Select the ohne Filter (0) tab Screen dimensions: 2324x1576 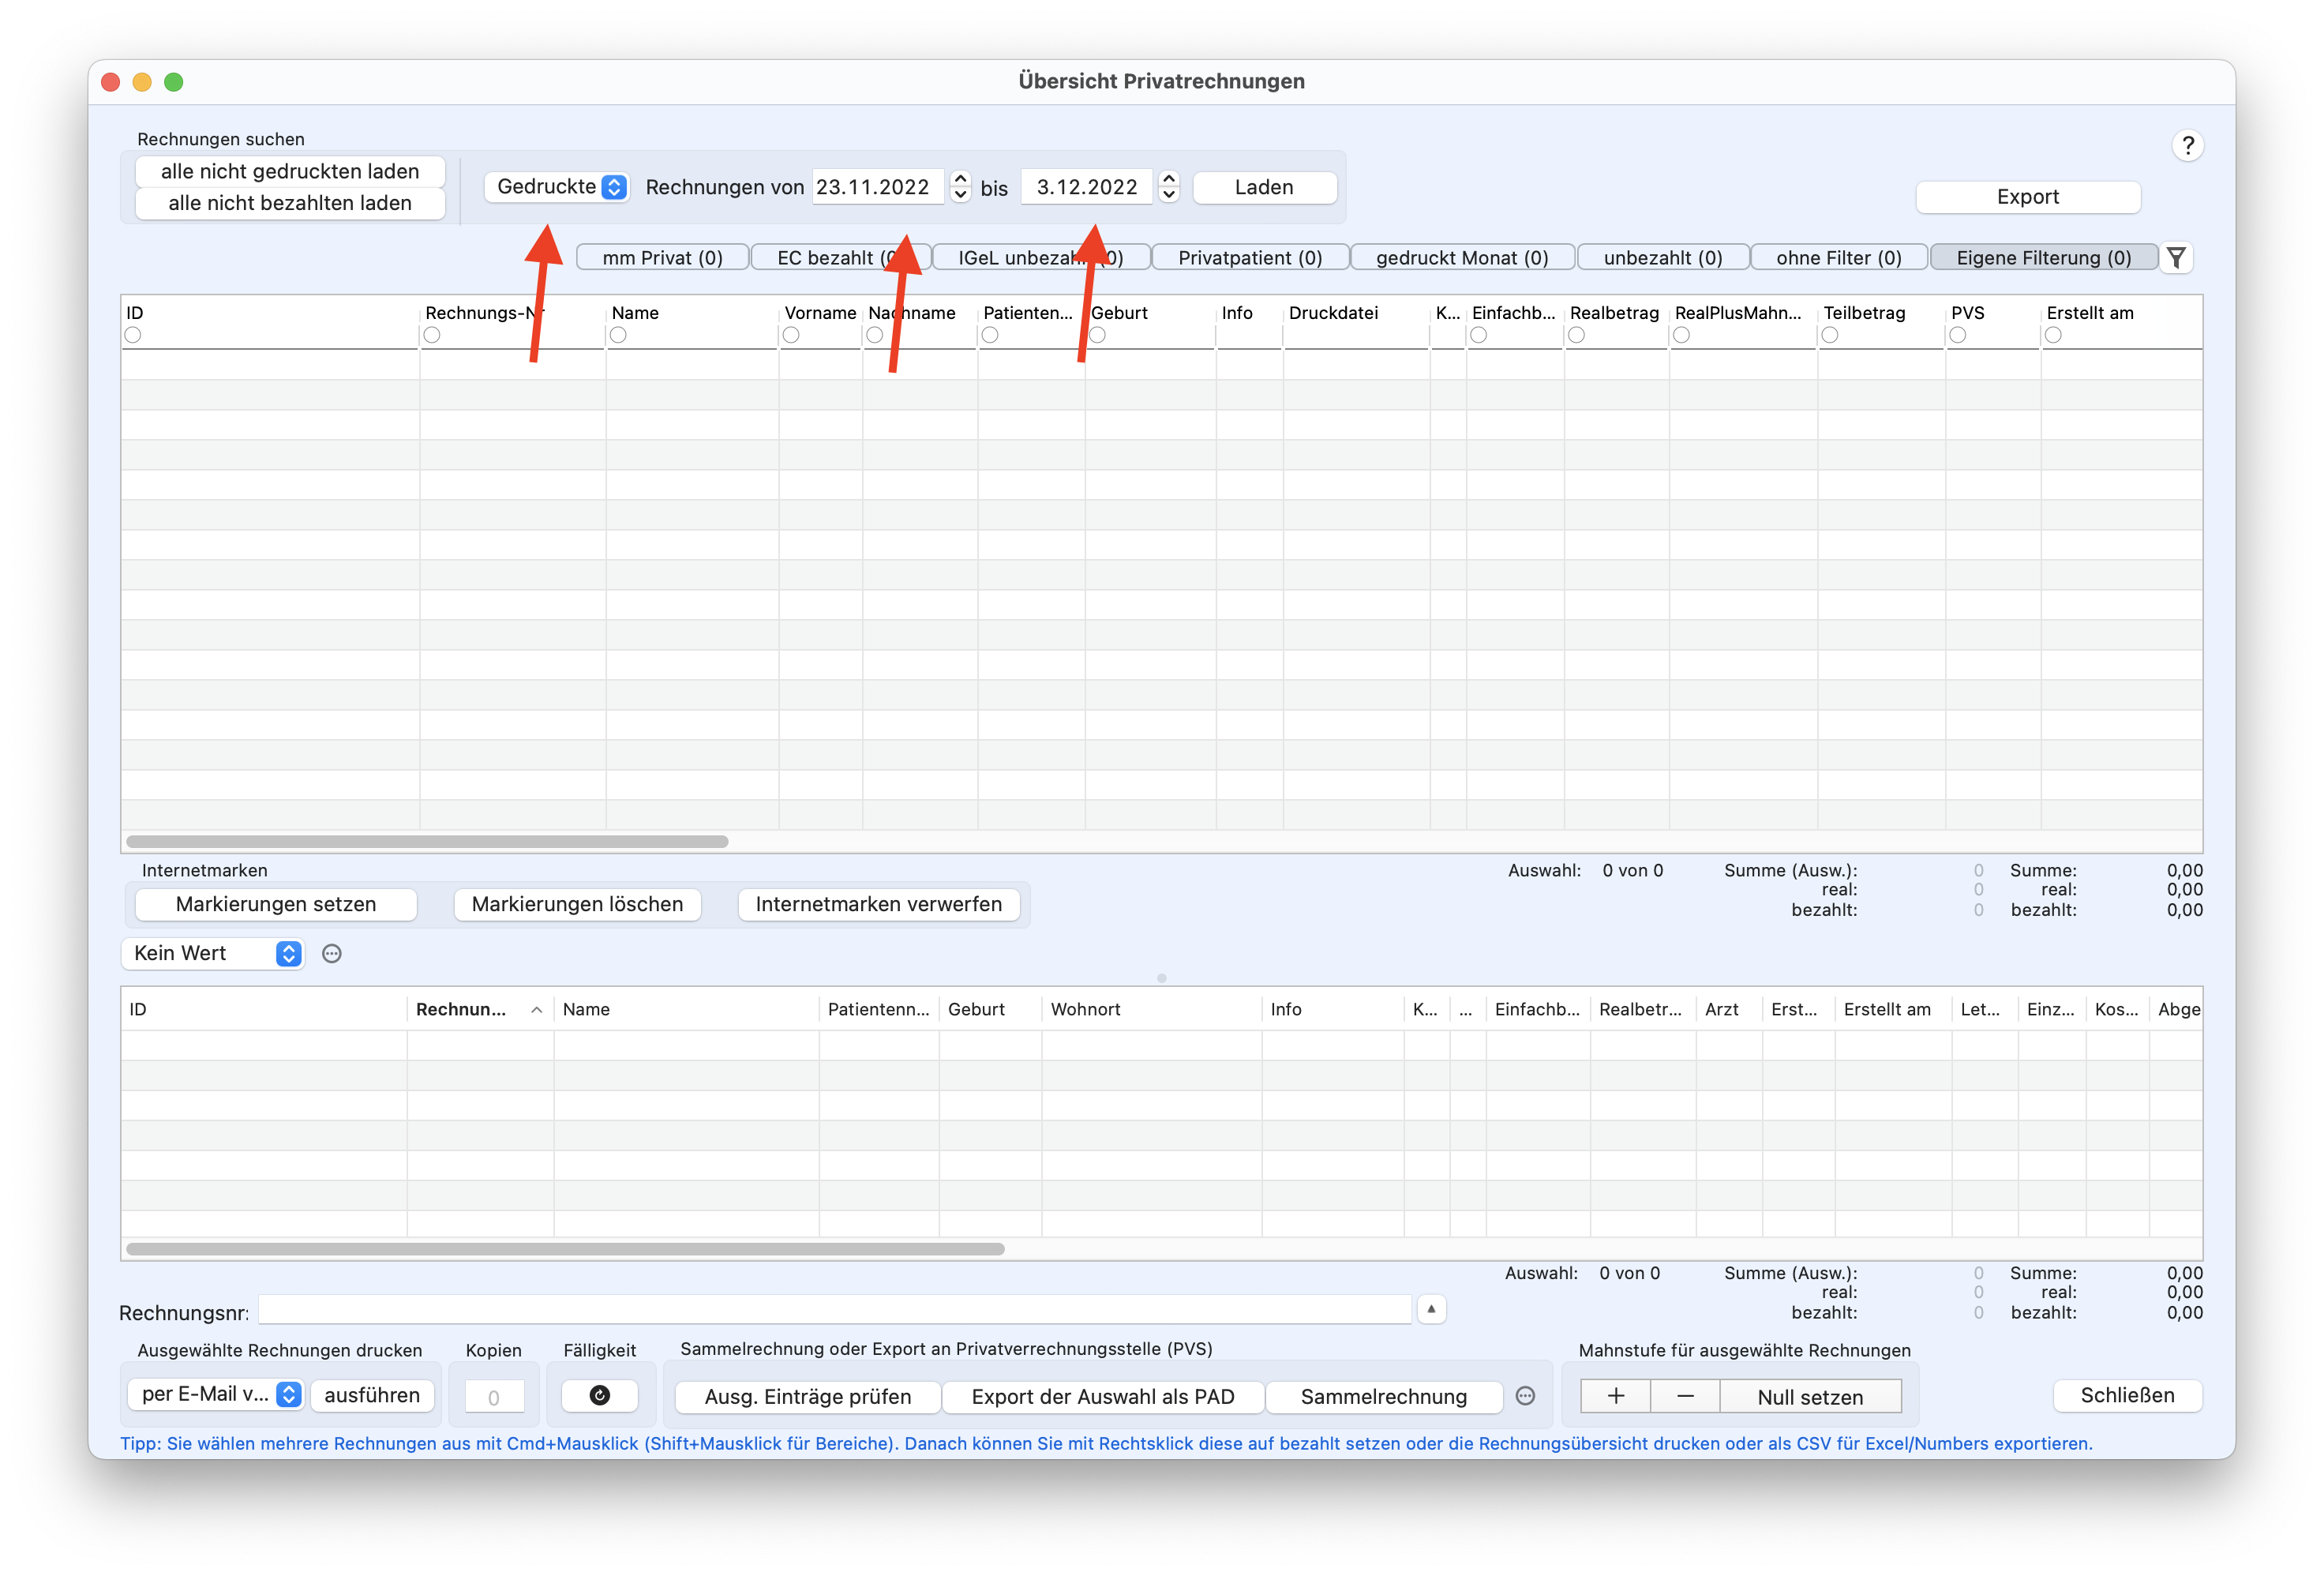pyautogui.click(x=1839, y=258)
